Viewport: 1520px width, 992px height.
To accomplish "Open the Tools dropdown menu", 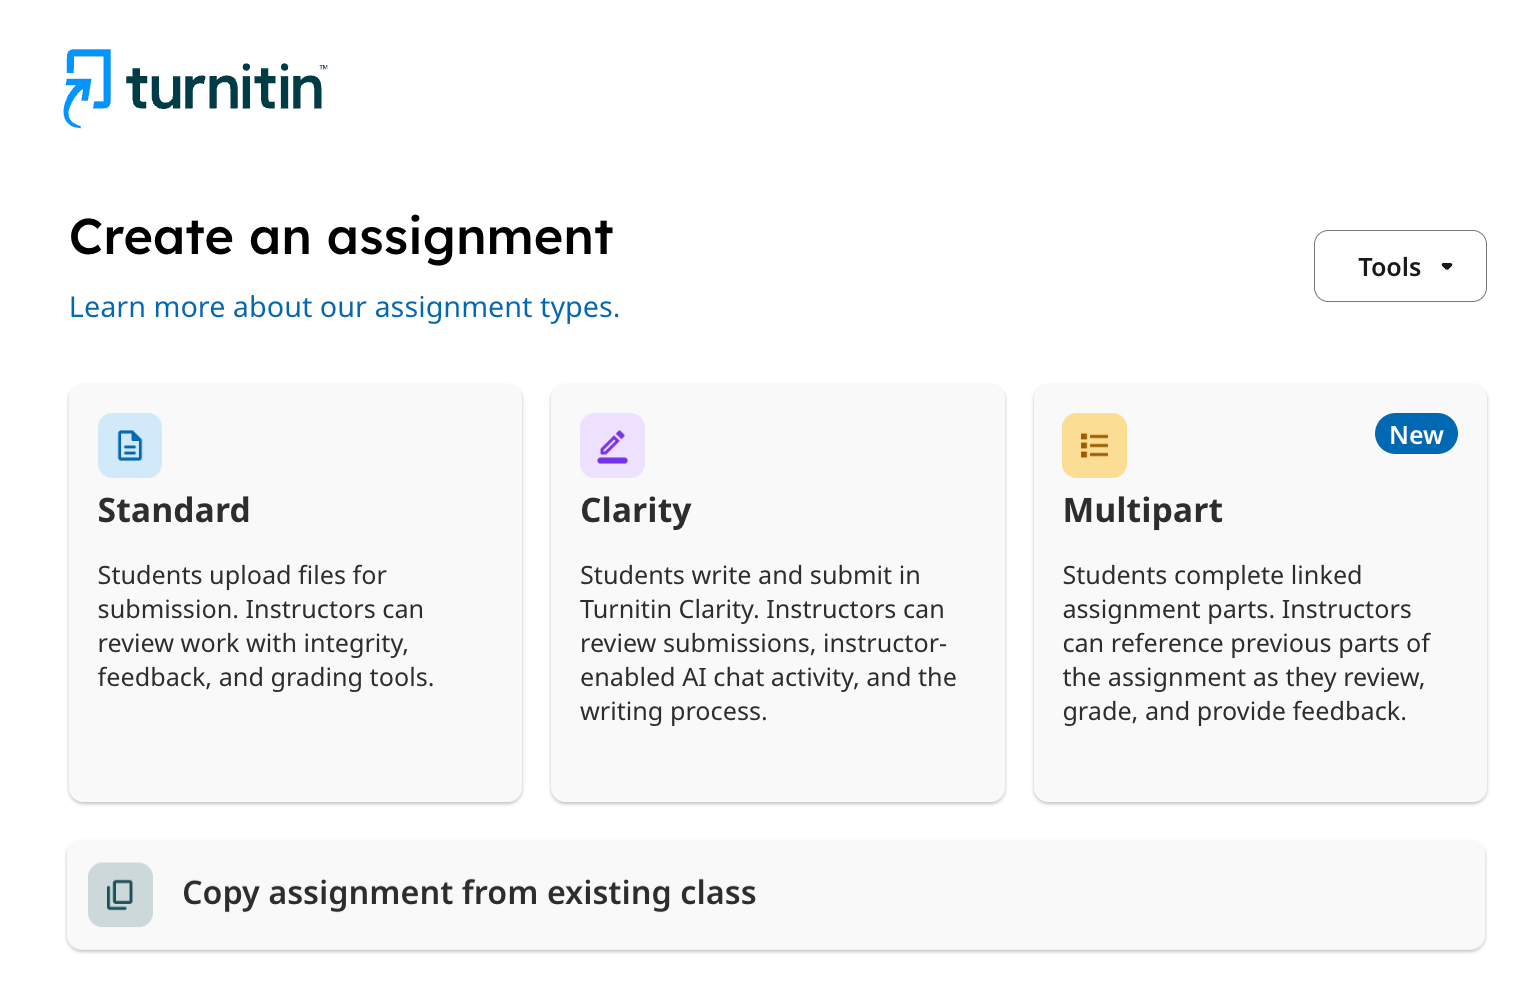I will coord(1400,266).
